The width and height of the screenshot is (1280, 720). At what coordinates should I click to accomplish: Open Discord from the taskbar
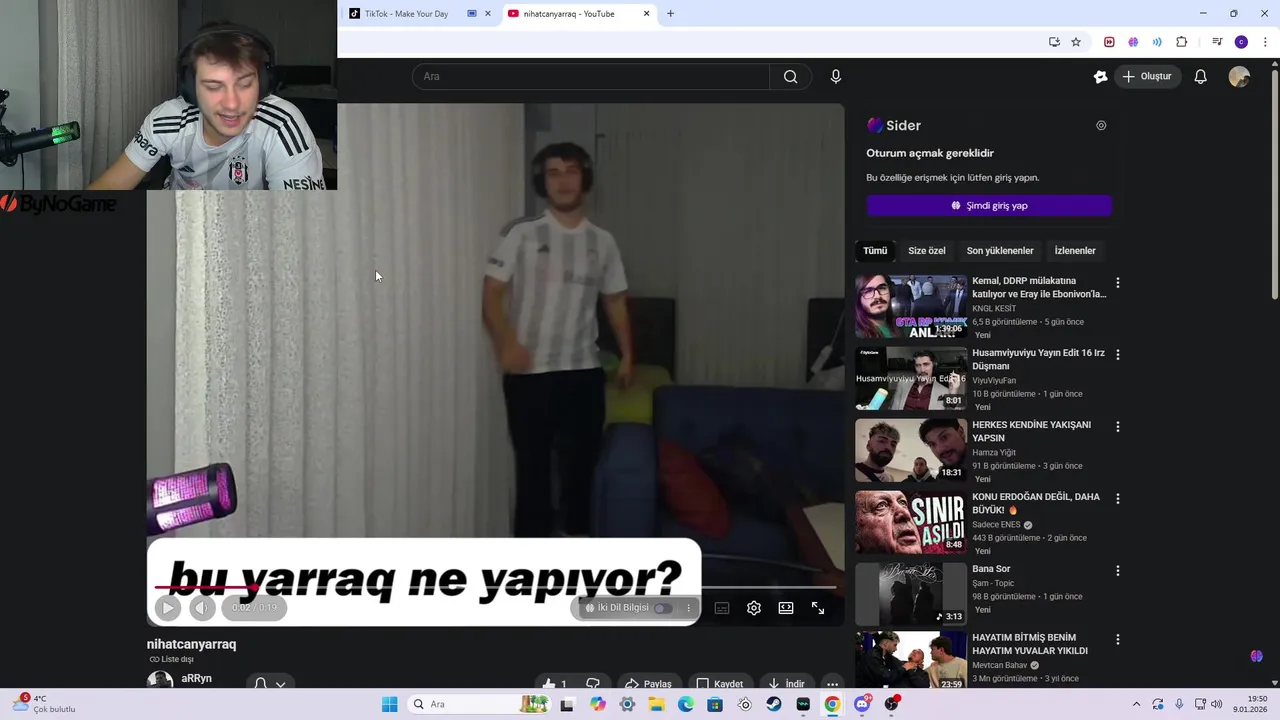point(862,704)
